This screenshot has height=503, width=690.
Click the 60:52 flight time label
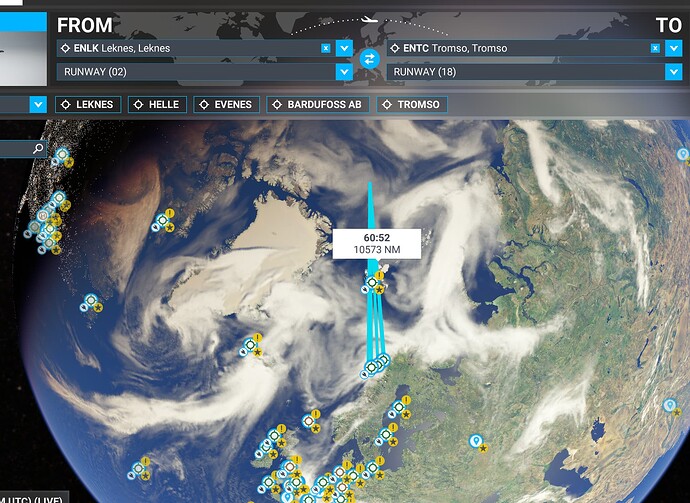[377, 238]
